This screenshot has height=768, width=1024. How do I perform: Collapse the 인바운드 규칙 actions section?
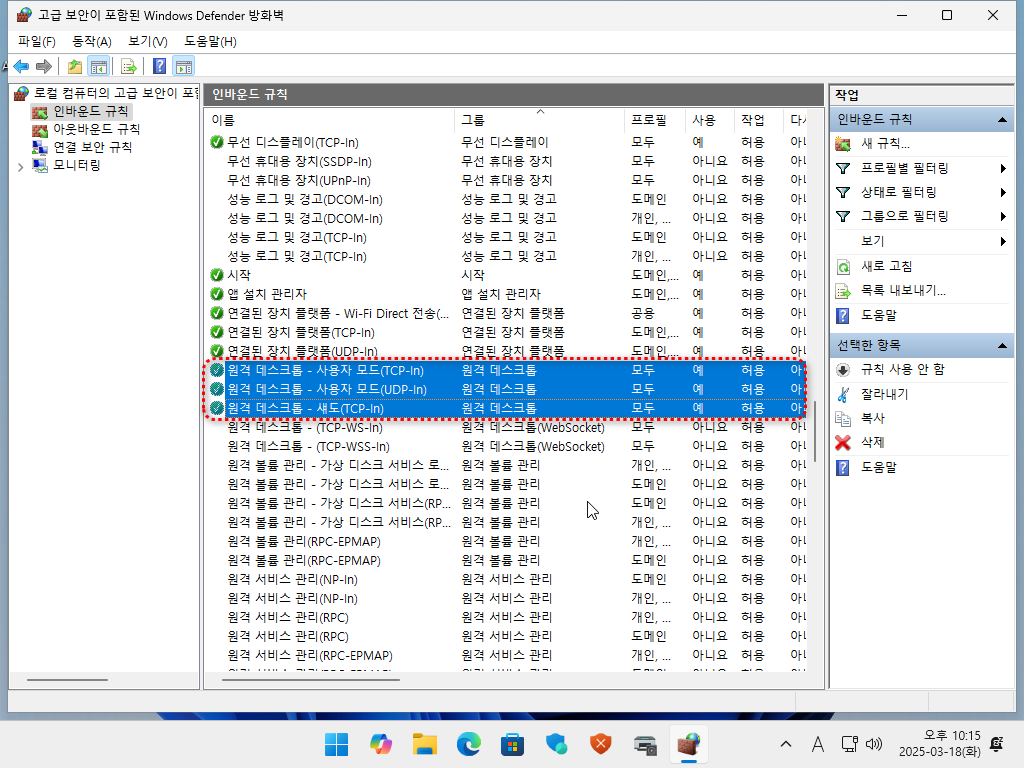[x=1002, y=120]
